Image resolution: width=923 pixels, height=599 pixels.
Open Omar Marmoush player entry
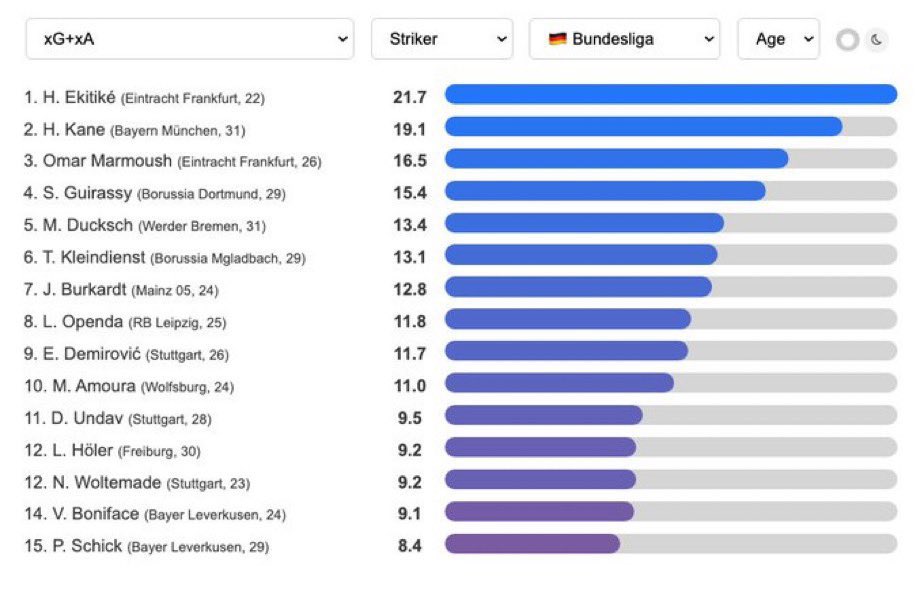click(x=107, y=161)
